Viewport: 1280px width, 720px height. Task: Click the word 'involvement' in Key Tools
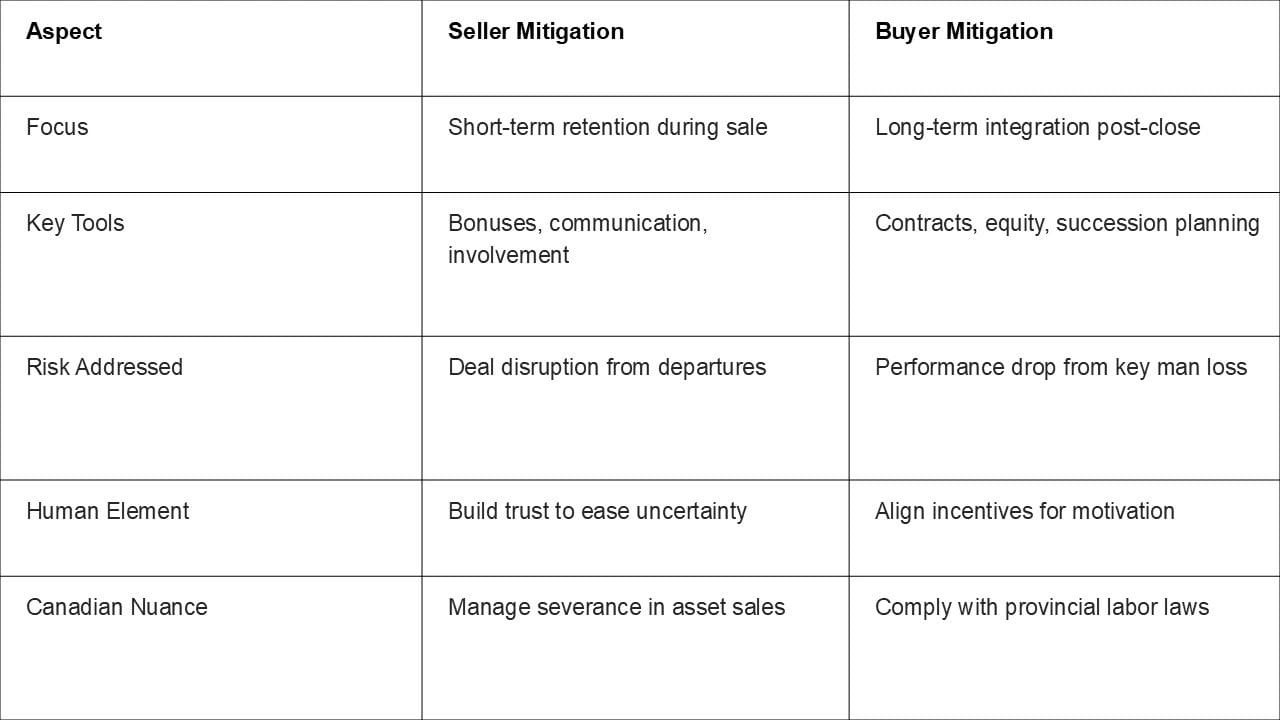click(508, 255)
